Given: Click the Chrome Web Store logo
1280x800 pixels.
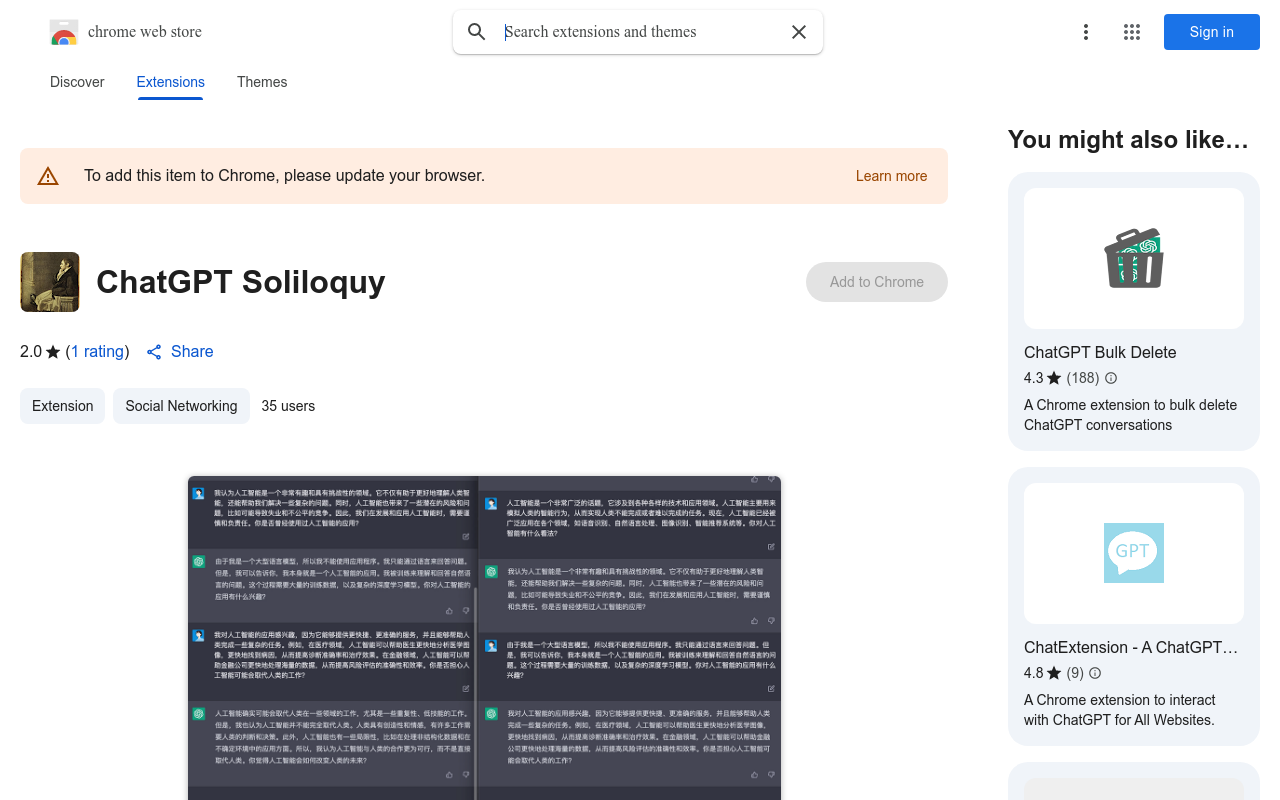Looking at the screenshot, I should point(64,32).
